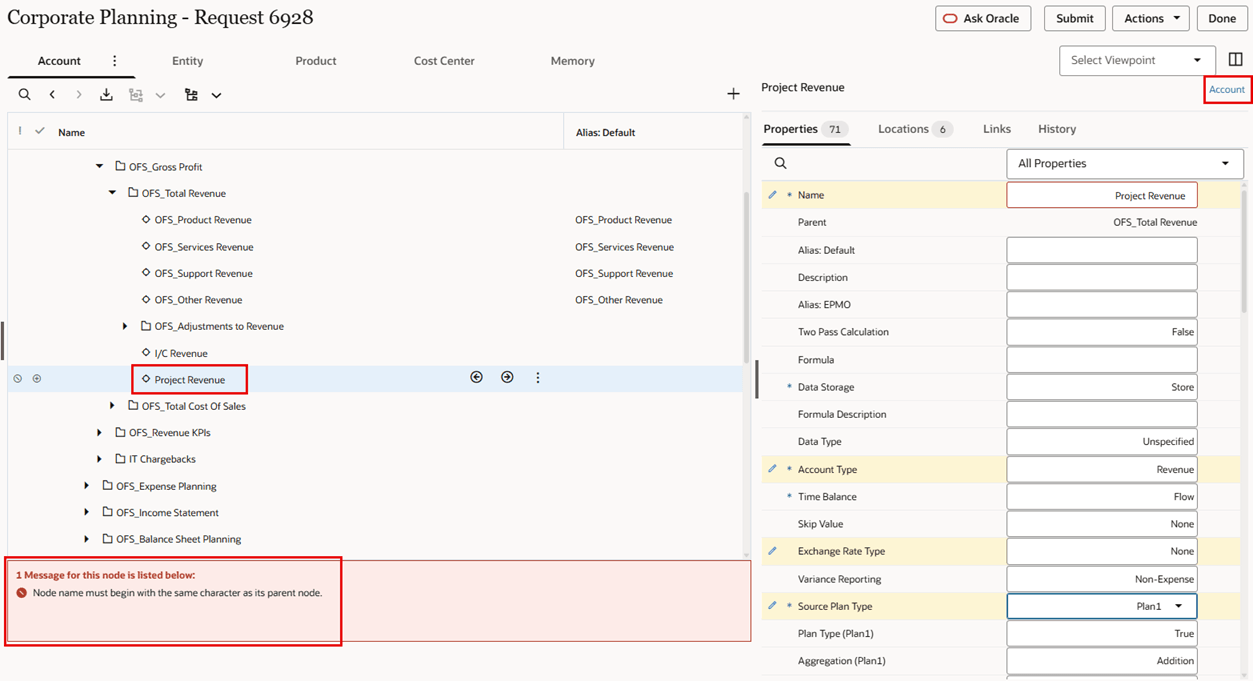Click the Alias: EPMO input field
Image resolution: width=1253 pixels, height=681 pixels.
coord(1102,304)
